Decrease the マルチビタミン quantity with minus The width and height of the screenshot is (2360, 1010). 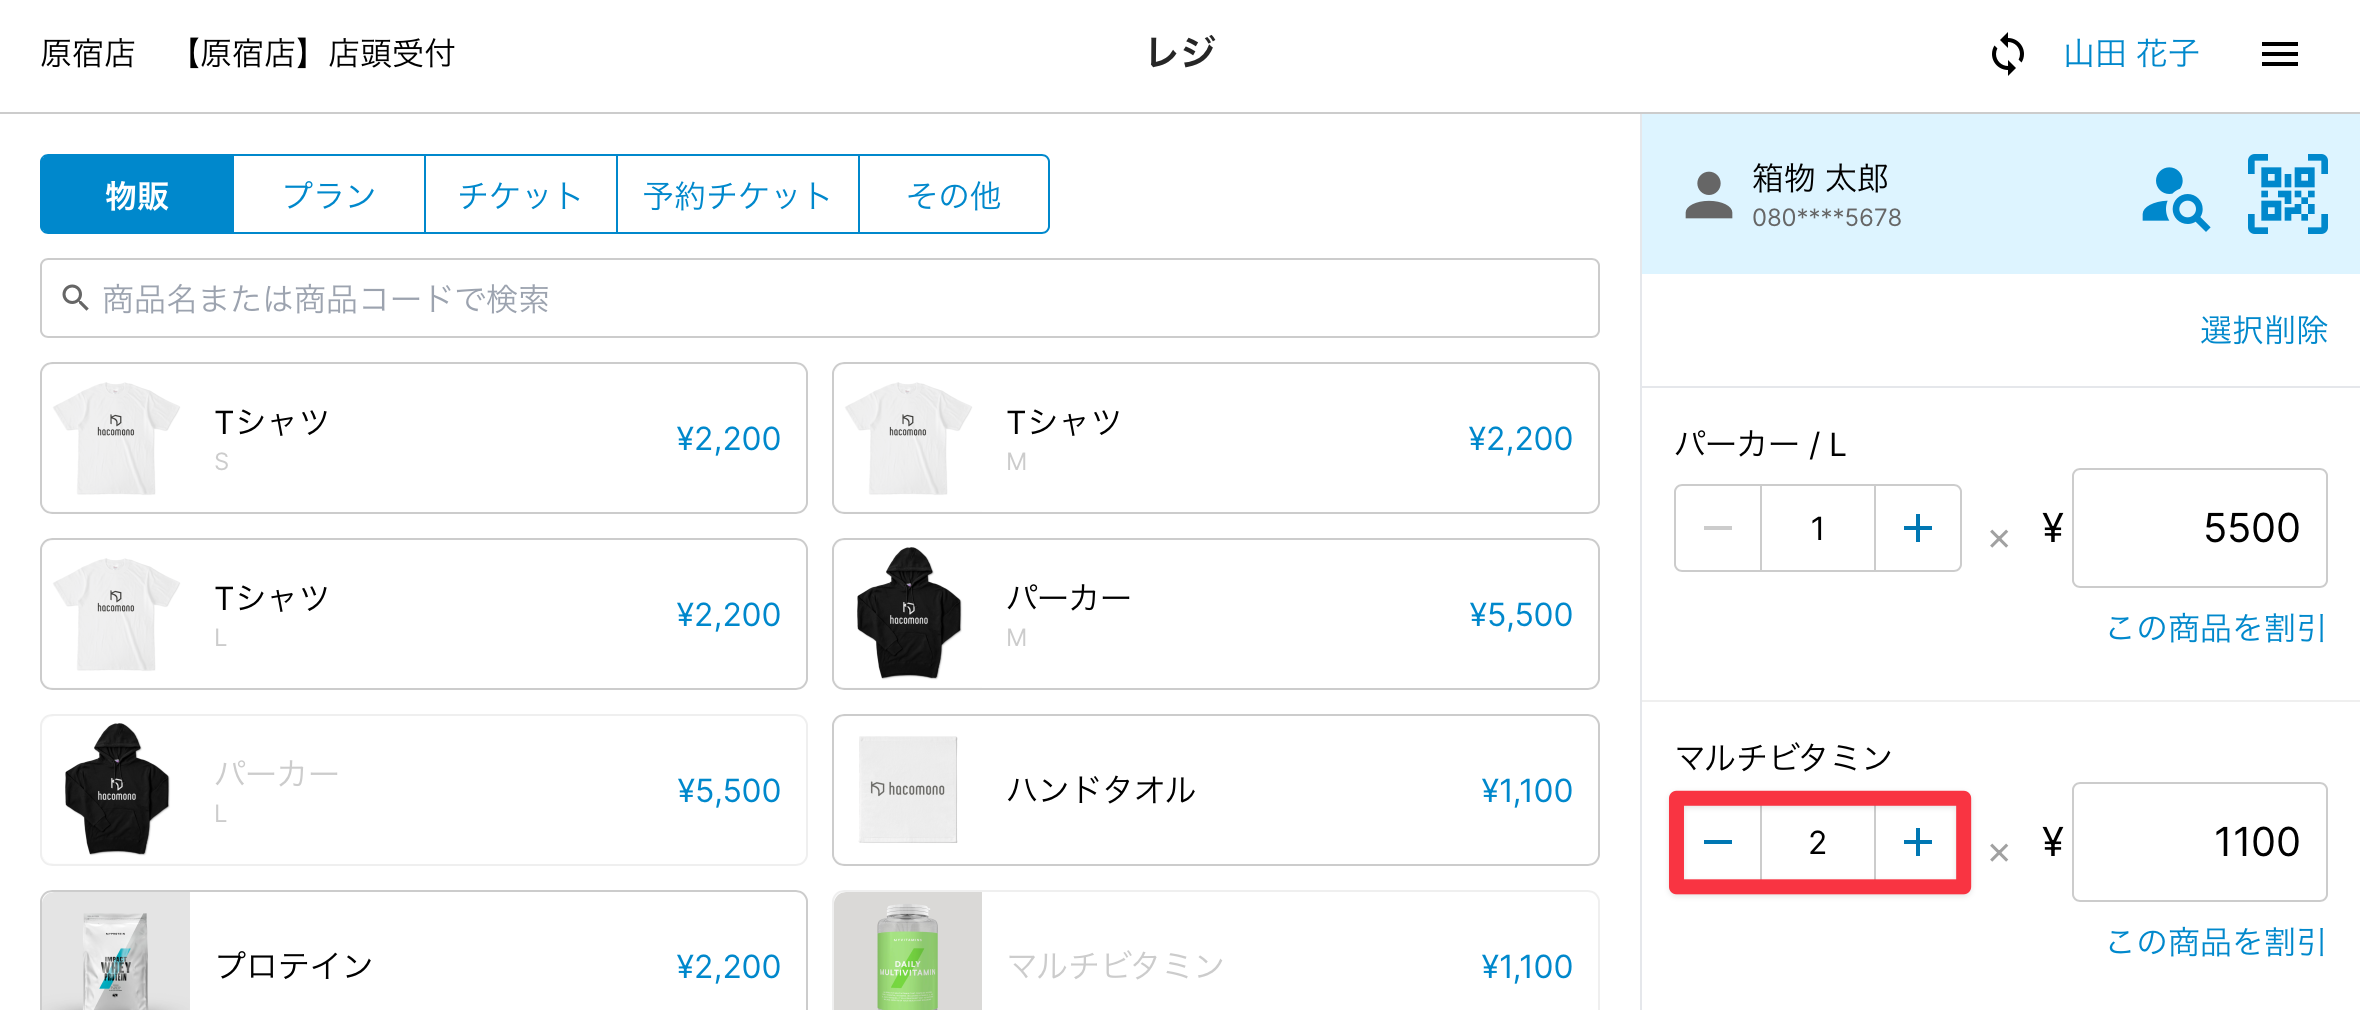tap(1718, 842)
